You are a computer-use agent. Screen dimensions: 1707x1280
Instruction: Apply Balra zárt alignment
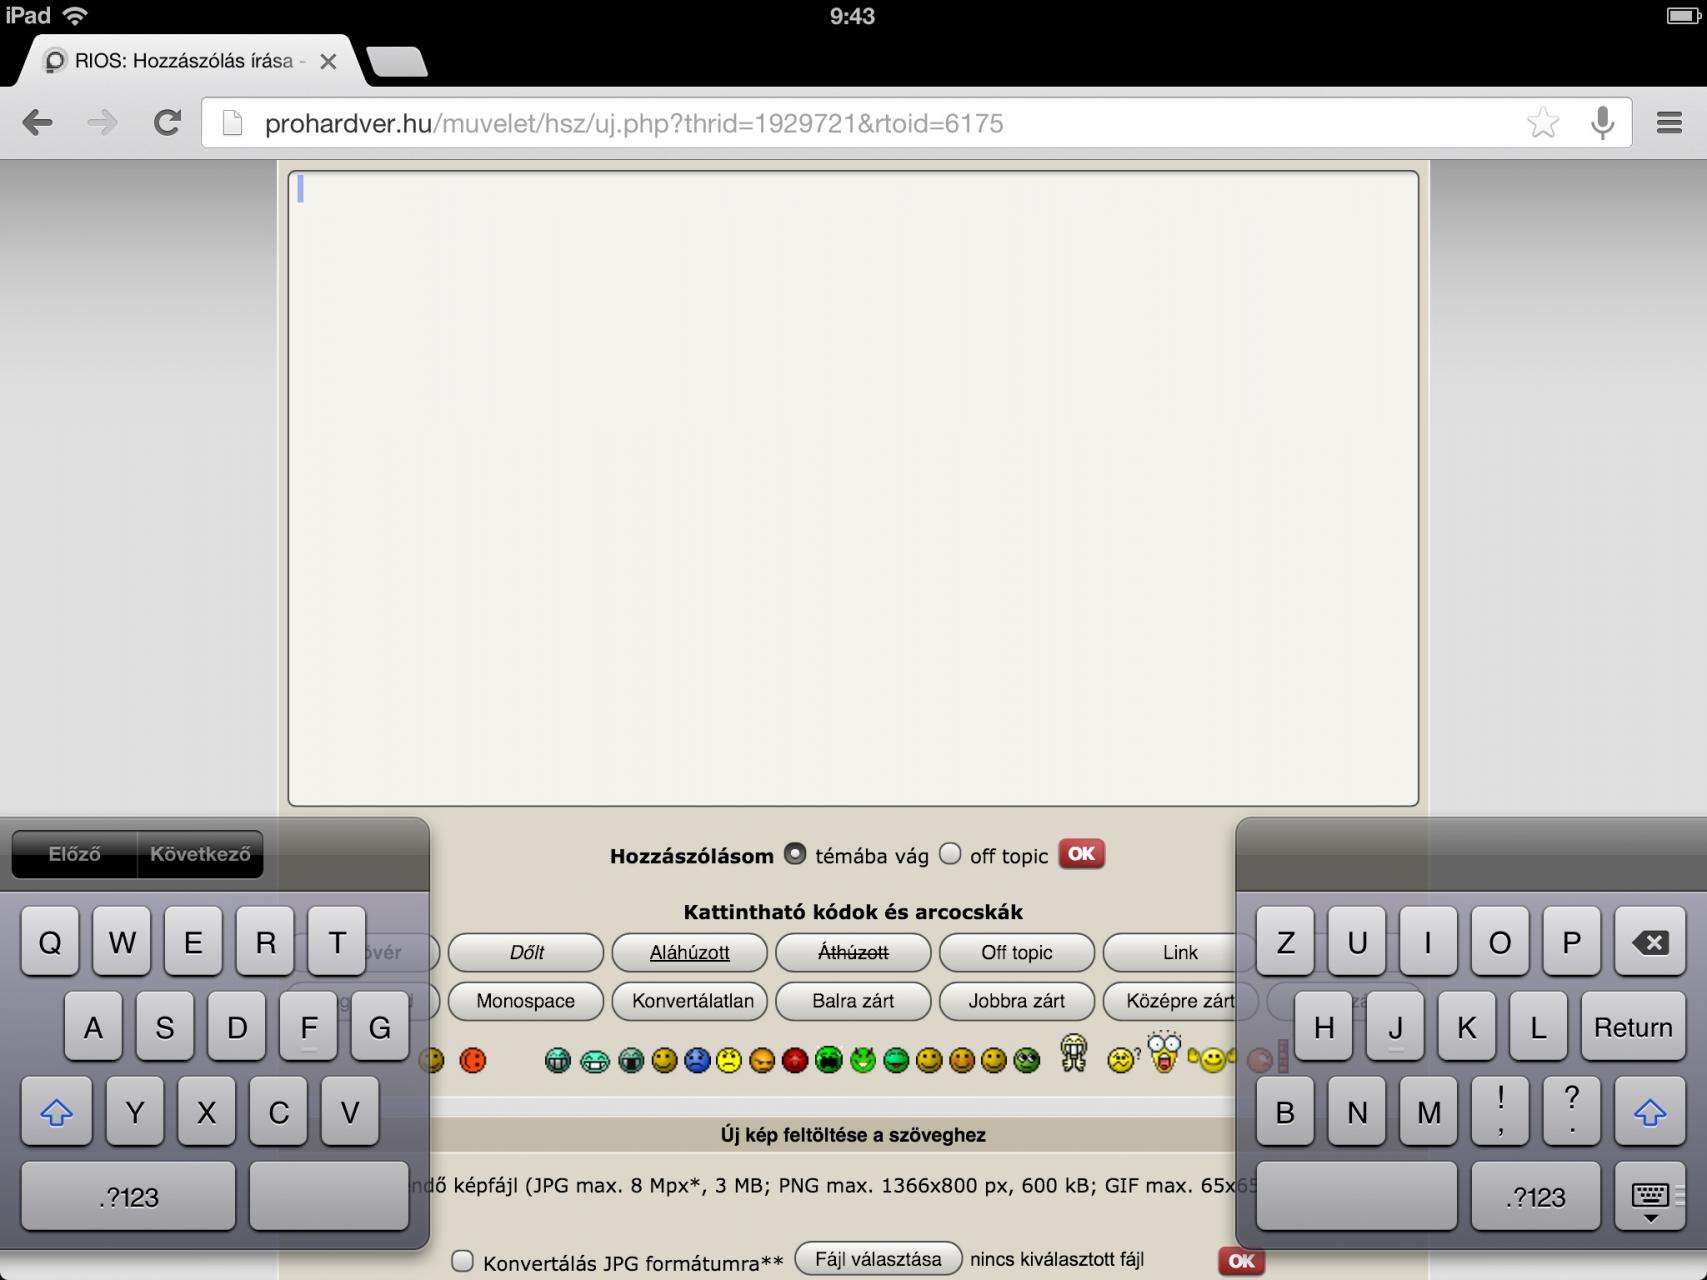tap(853, 1001)
